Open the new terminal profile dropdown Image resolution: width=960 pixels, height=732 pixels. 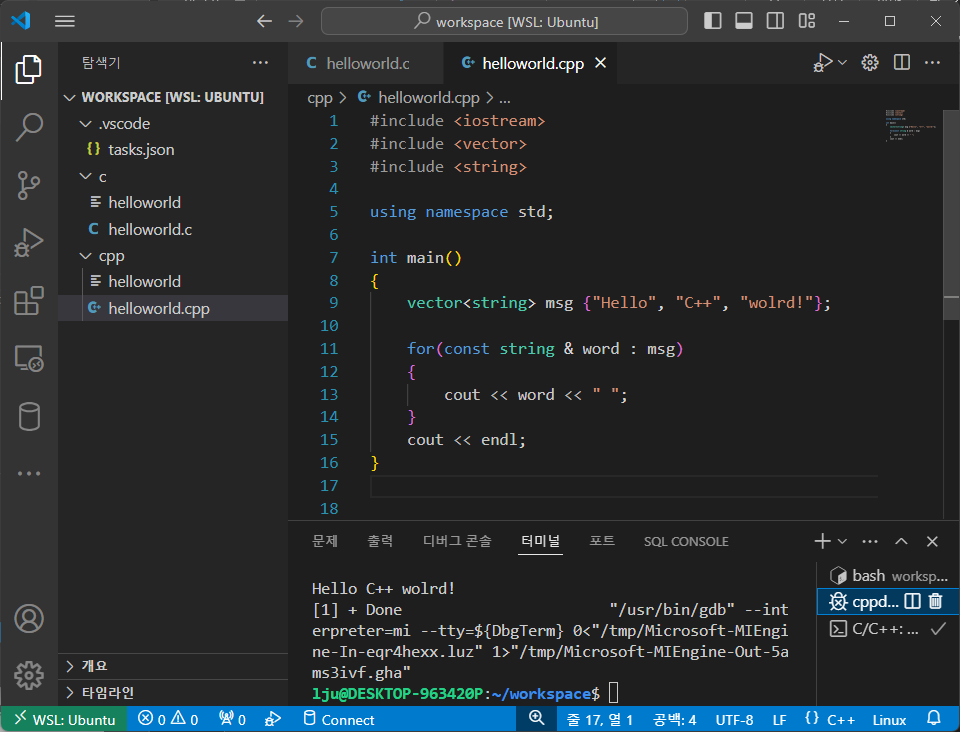[842, 541]
